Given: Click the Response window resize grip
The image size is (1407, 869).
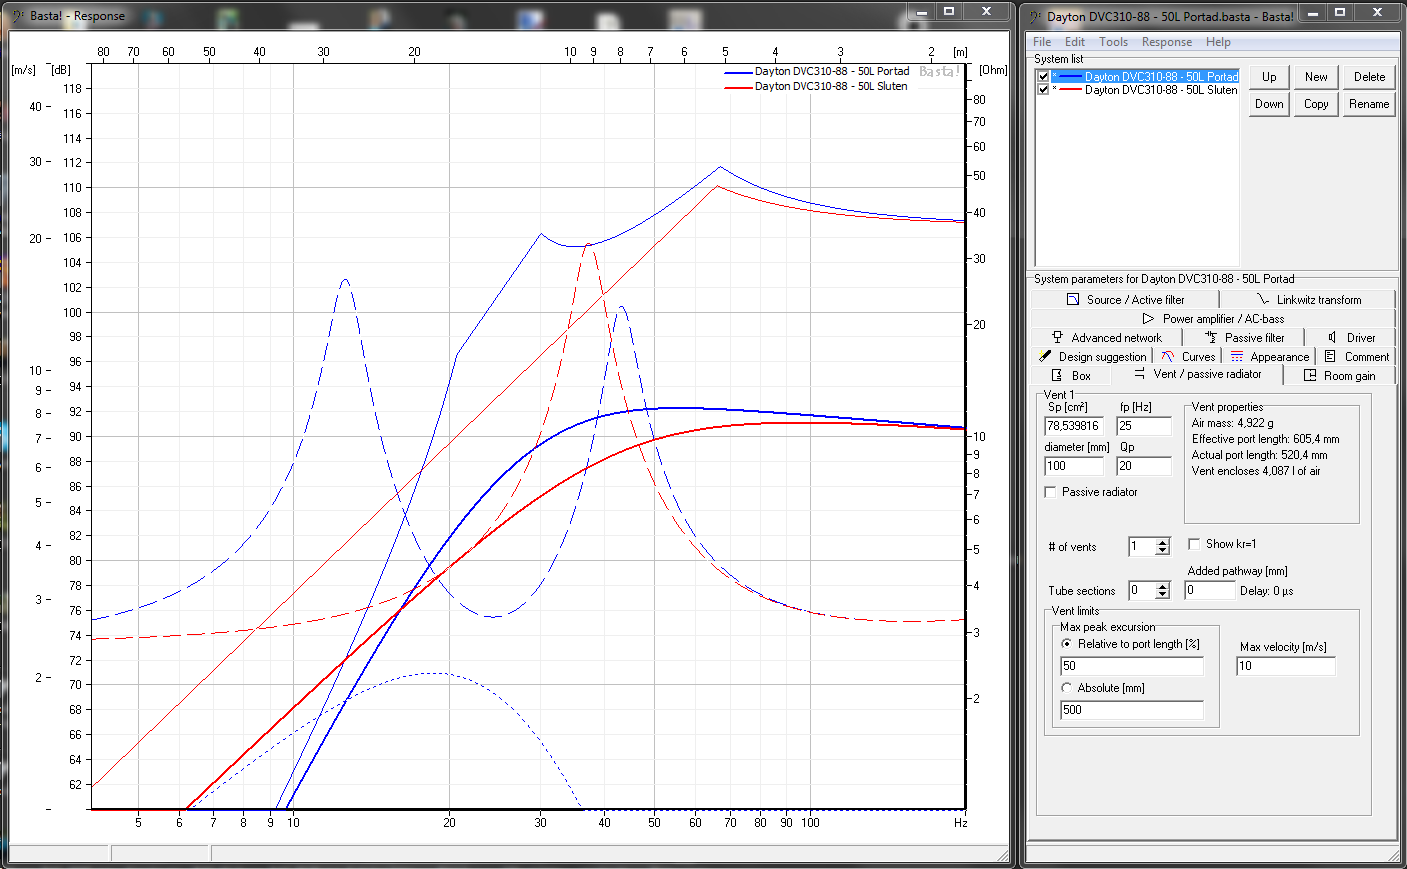Looking at the screenshot, I should [x=1003, y=855].
